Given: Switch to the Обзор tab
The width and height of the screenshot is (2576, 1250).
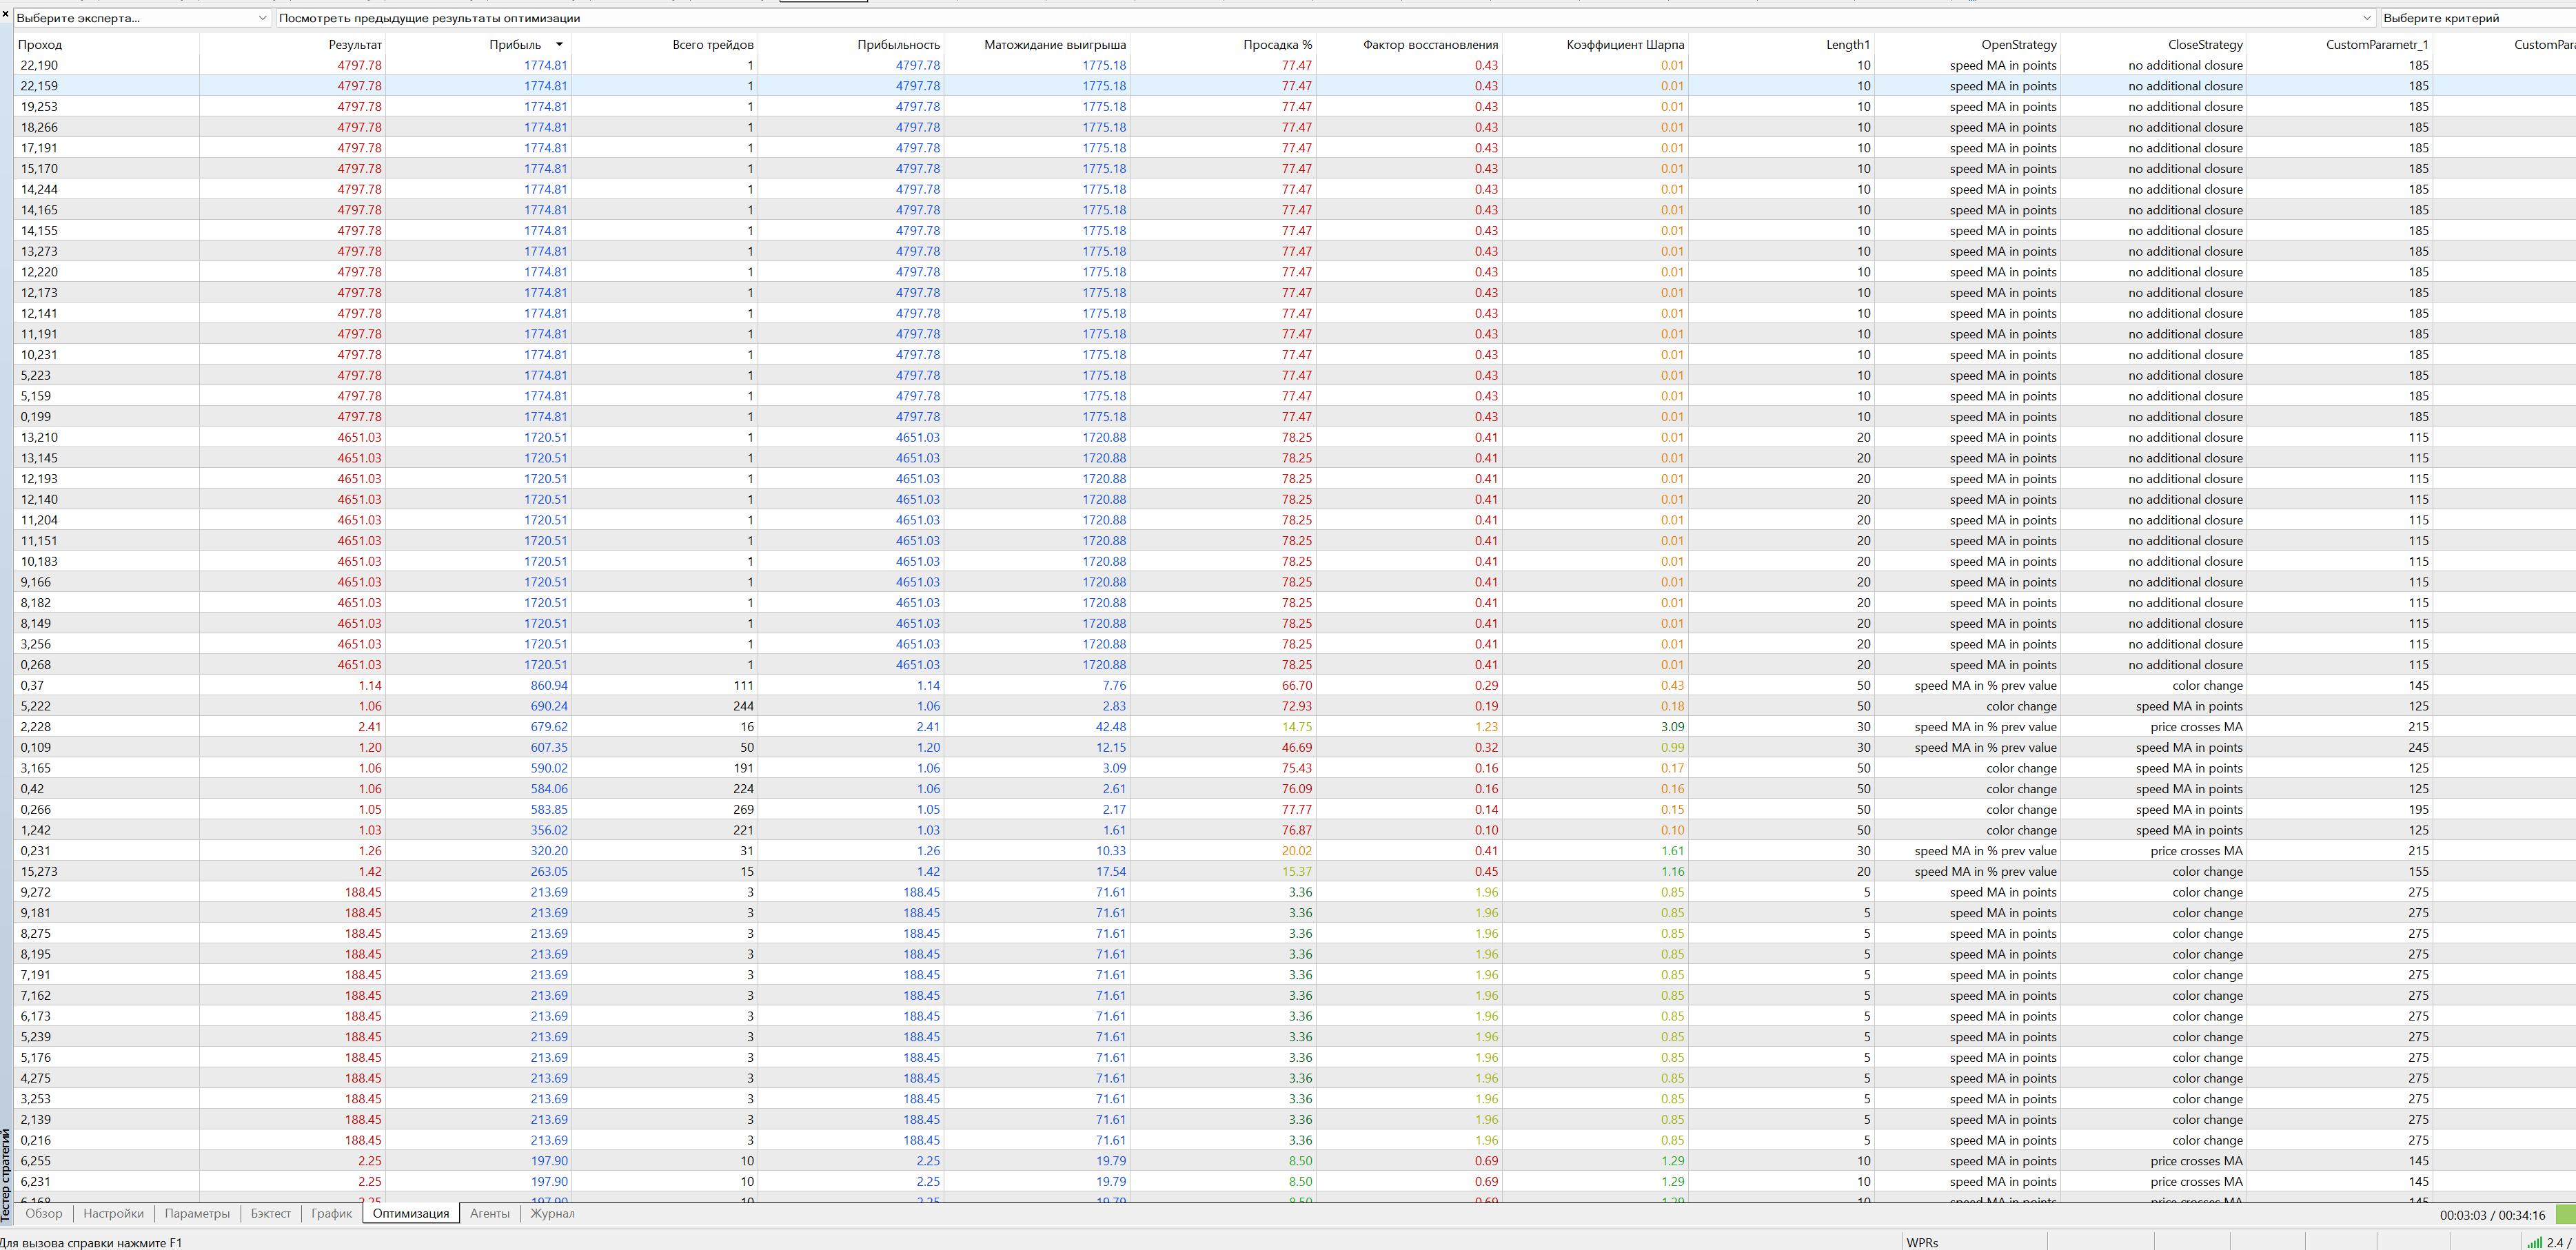Looking at the screenshot, I should tap(44, 1213).
